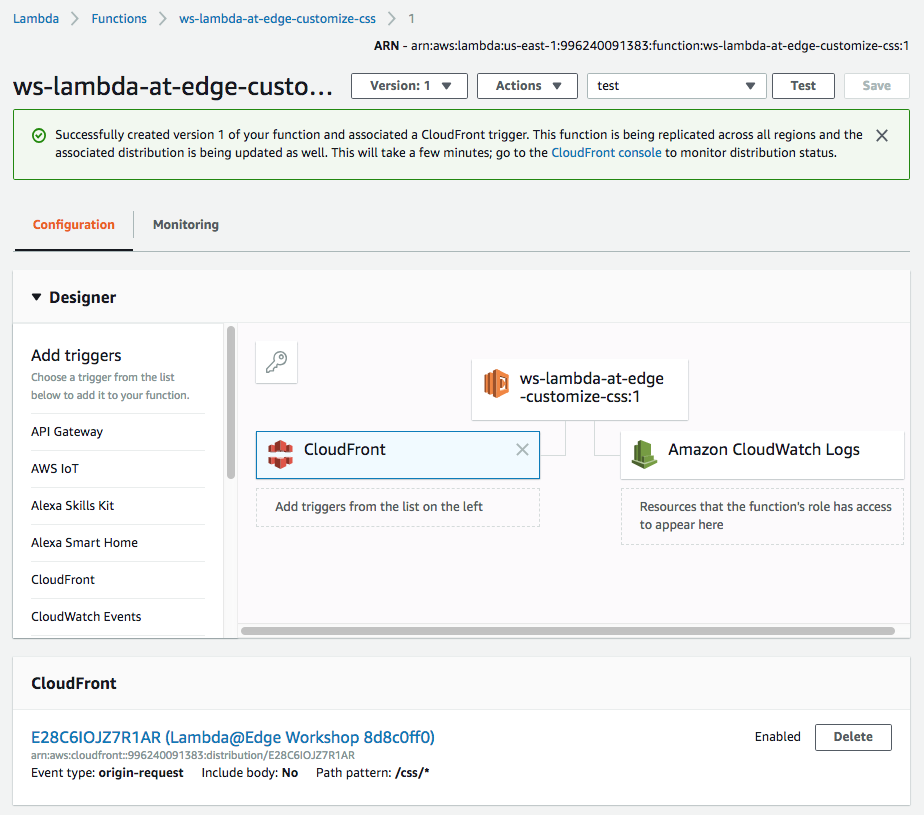The width and height of the screenshot is (924, 815).
Task: Go to Lambda in the breadcrumb
Action: point(36,19)
